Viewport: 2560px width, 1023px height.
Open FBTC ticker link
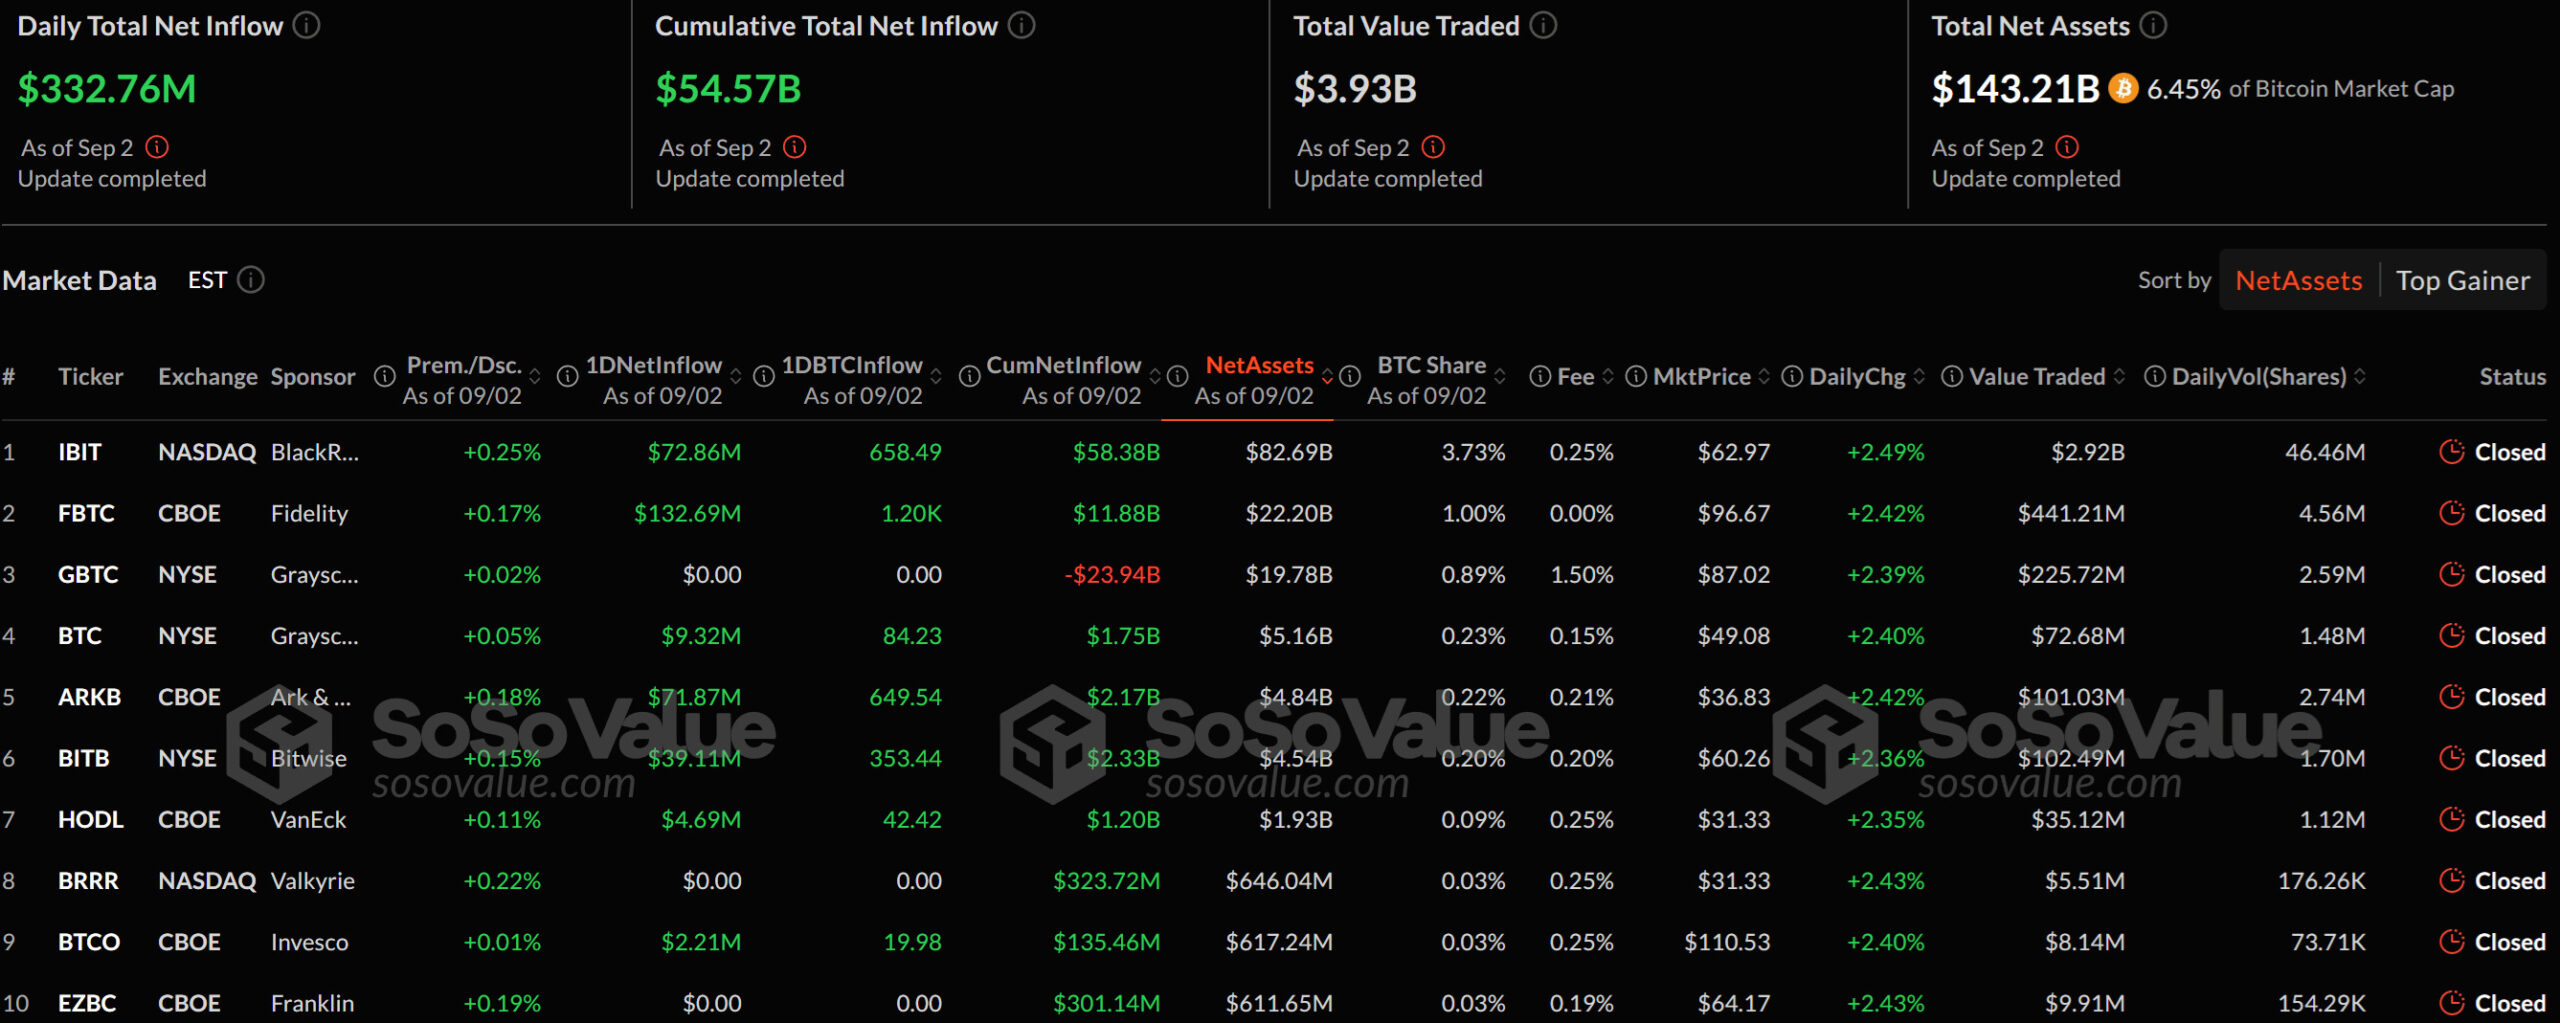coord(86,513)
